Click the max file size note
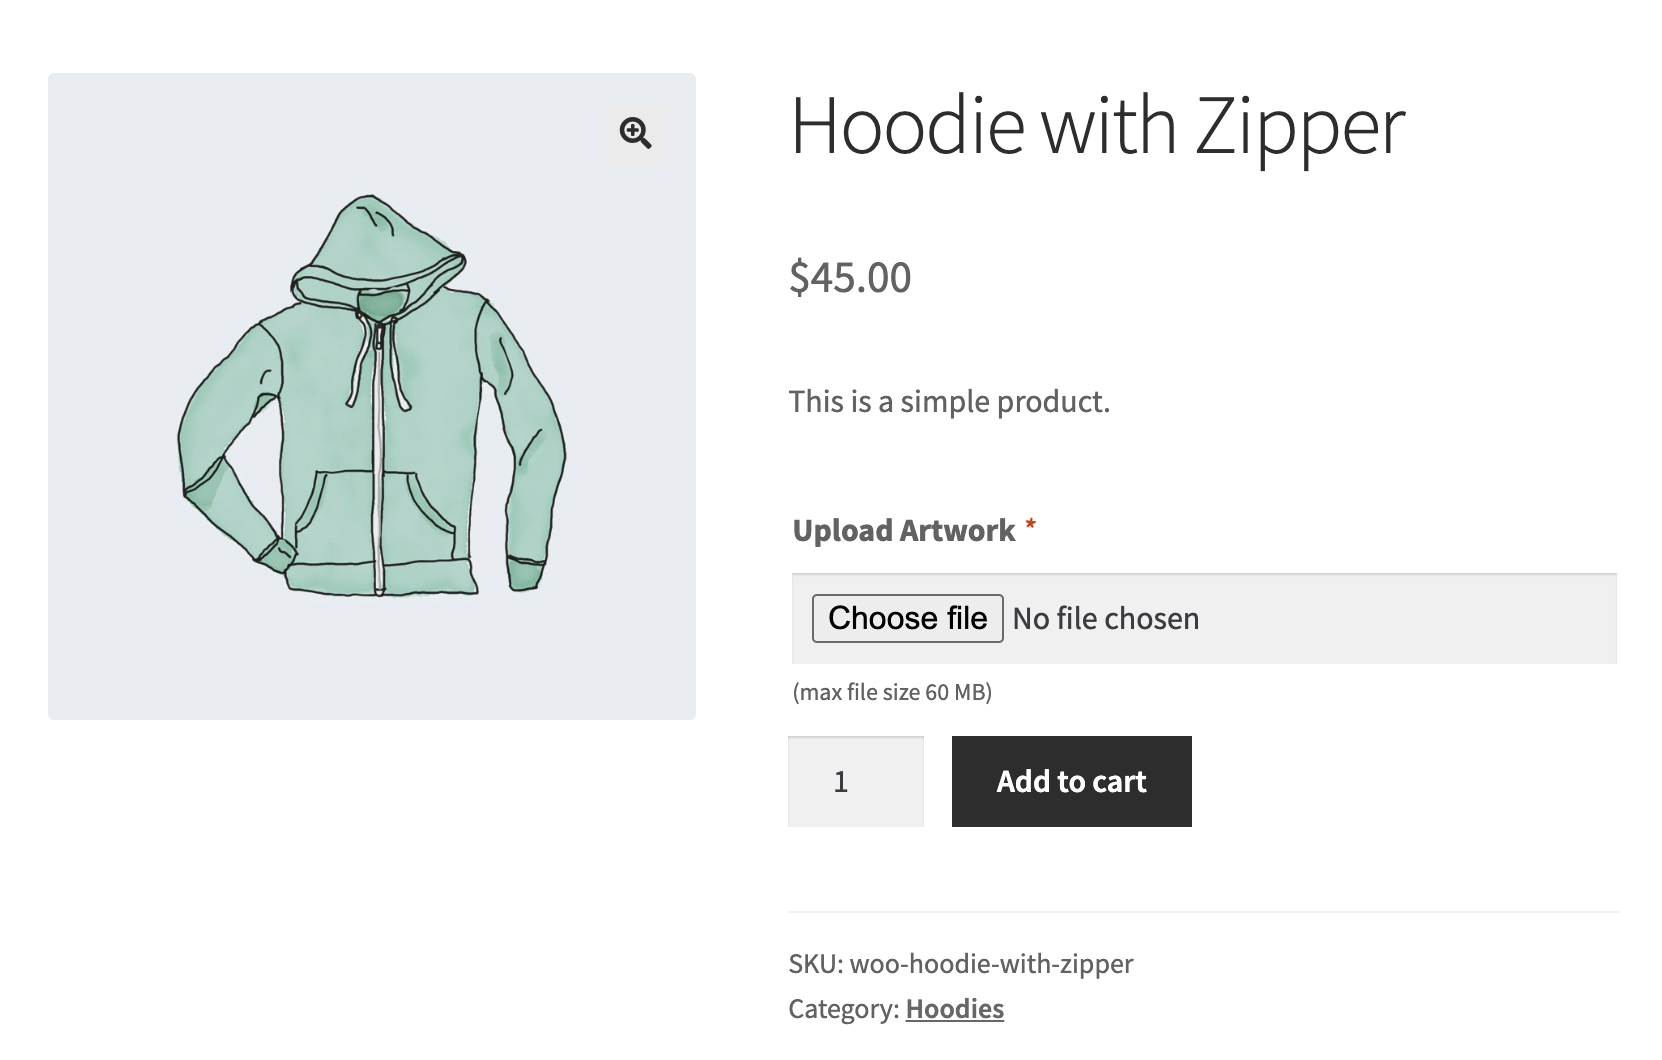The height and width of the screenshot is (1060, 1662). [891, 692]
